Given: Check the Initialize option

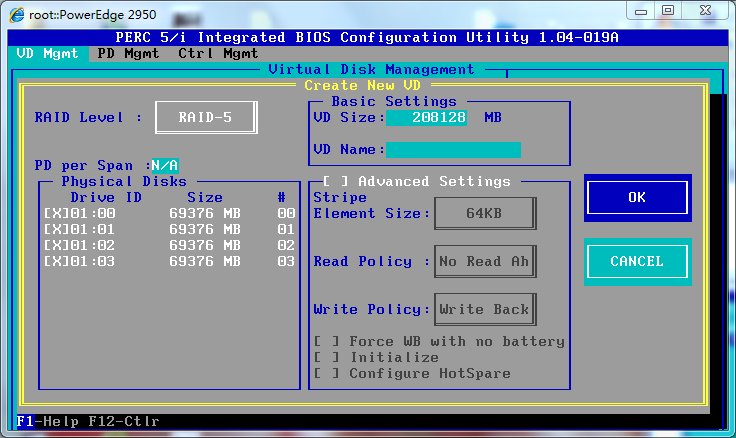Looking at the screenshot, I should pyautogui.click(x=327, y=357).
